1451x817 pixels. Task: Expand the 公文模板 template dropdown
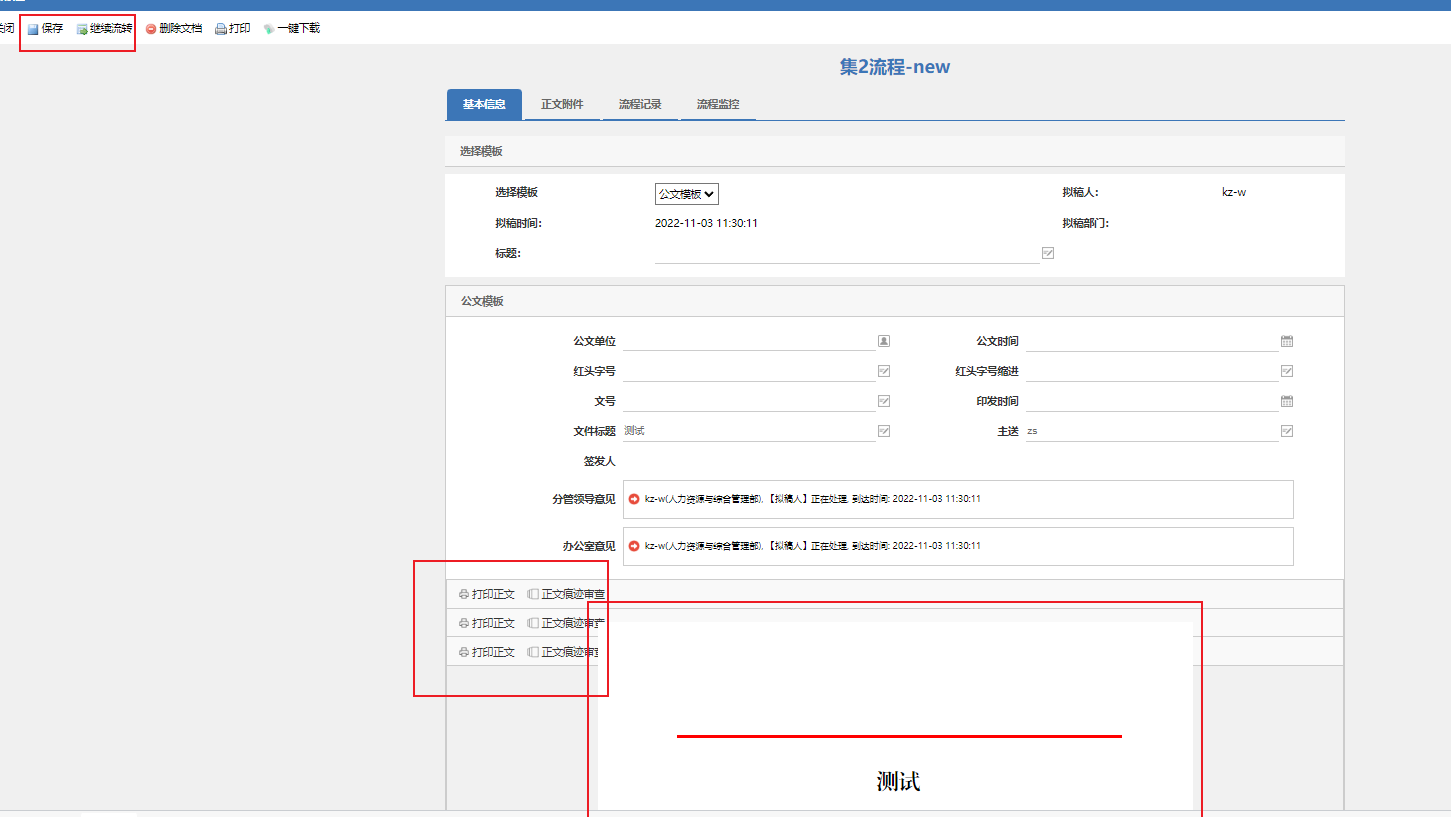[686, 194]
